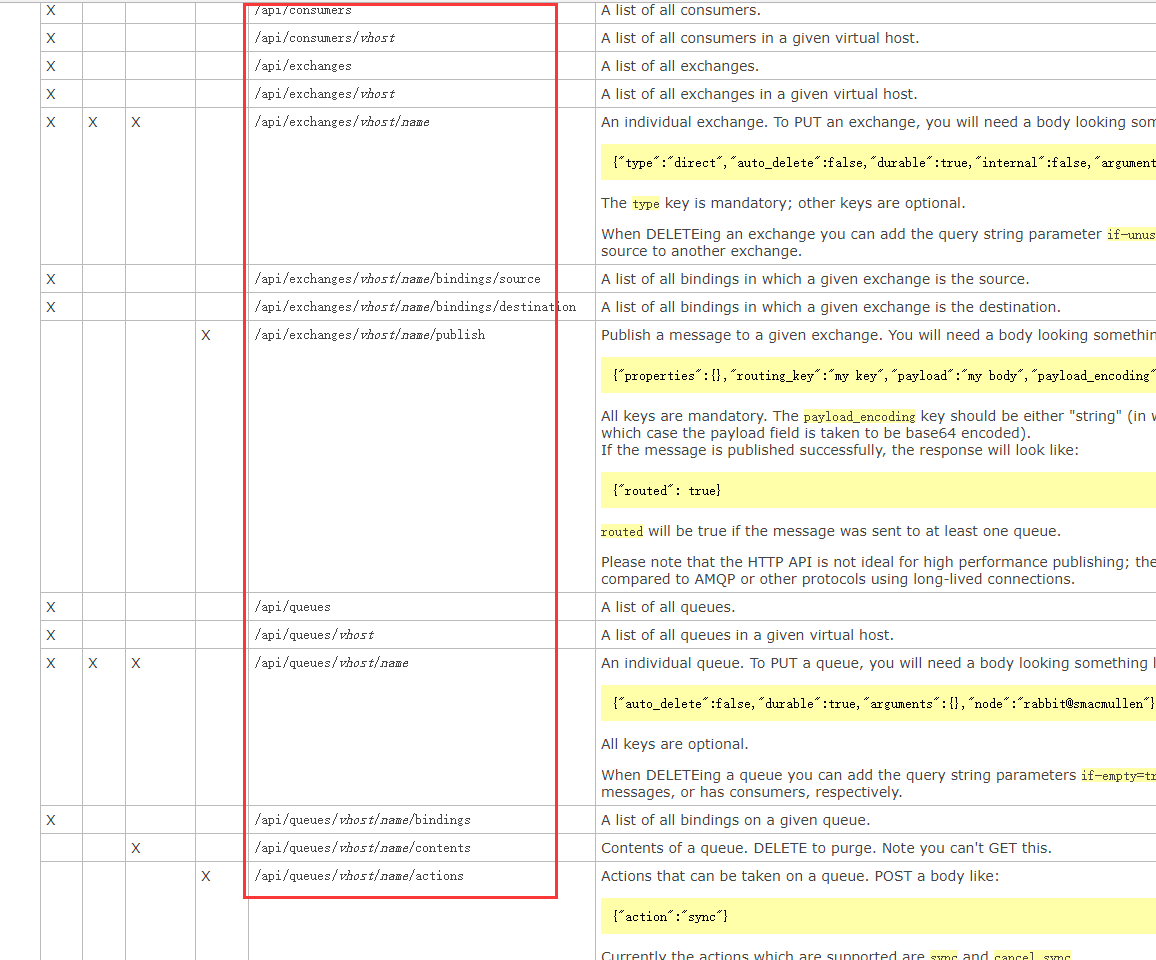Viewport: 1156px width, 960px height.
Task: Click 'A list of all exchanges in a given virtual host' text
Action: (x=759, y=94)
